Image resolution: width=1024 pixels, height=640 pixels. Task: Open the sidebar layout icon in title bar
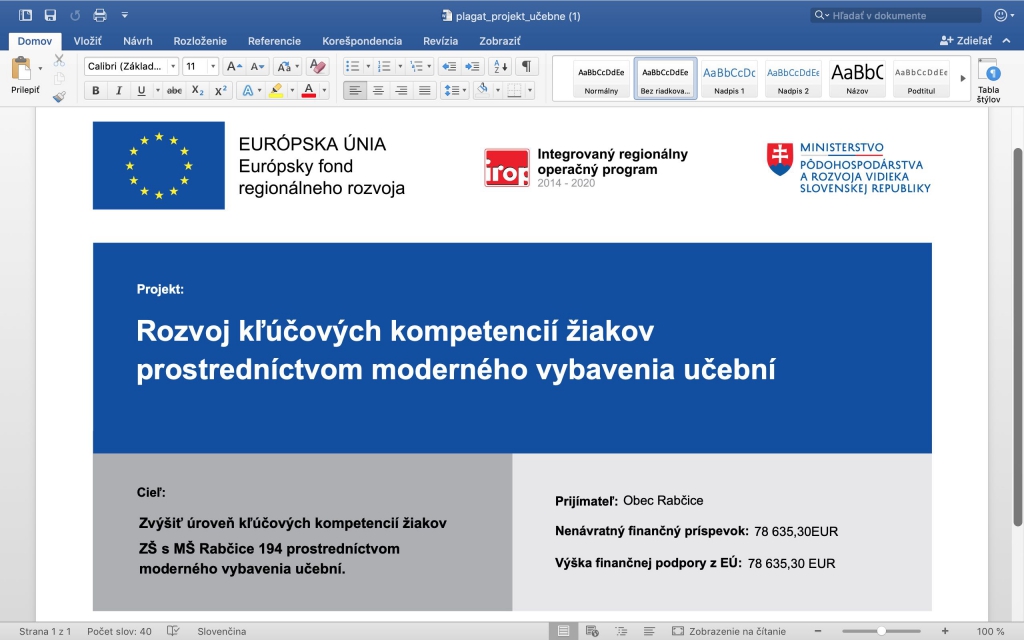25,15
